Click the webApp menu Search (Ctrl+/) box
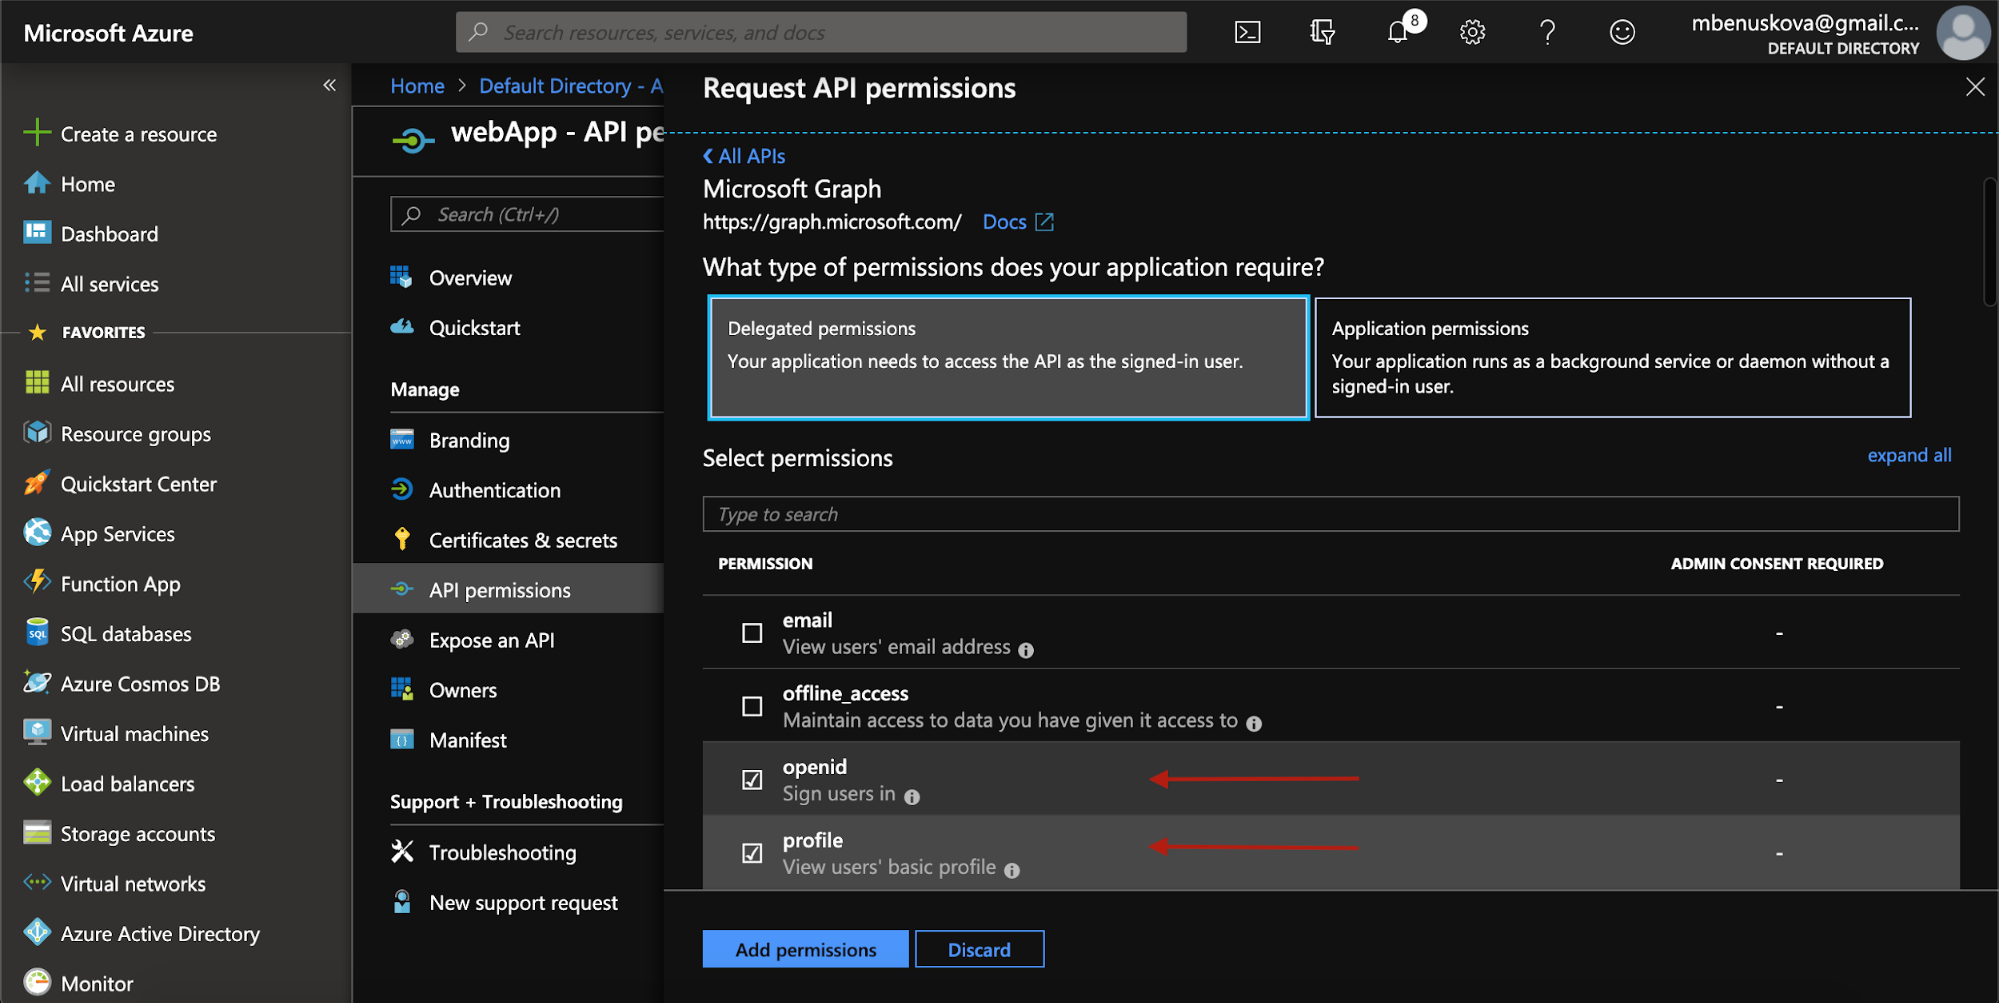The height and width of the screenshot is (1004, 1999). 527,215
